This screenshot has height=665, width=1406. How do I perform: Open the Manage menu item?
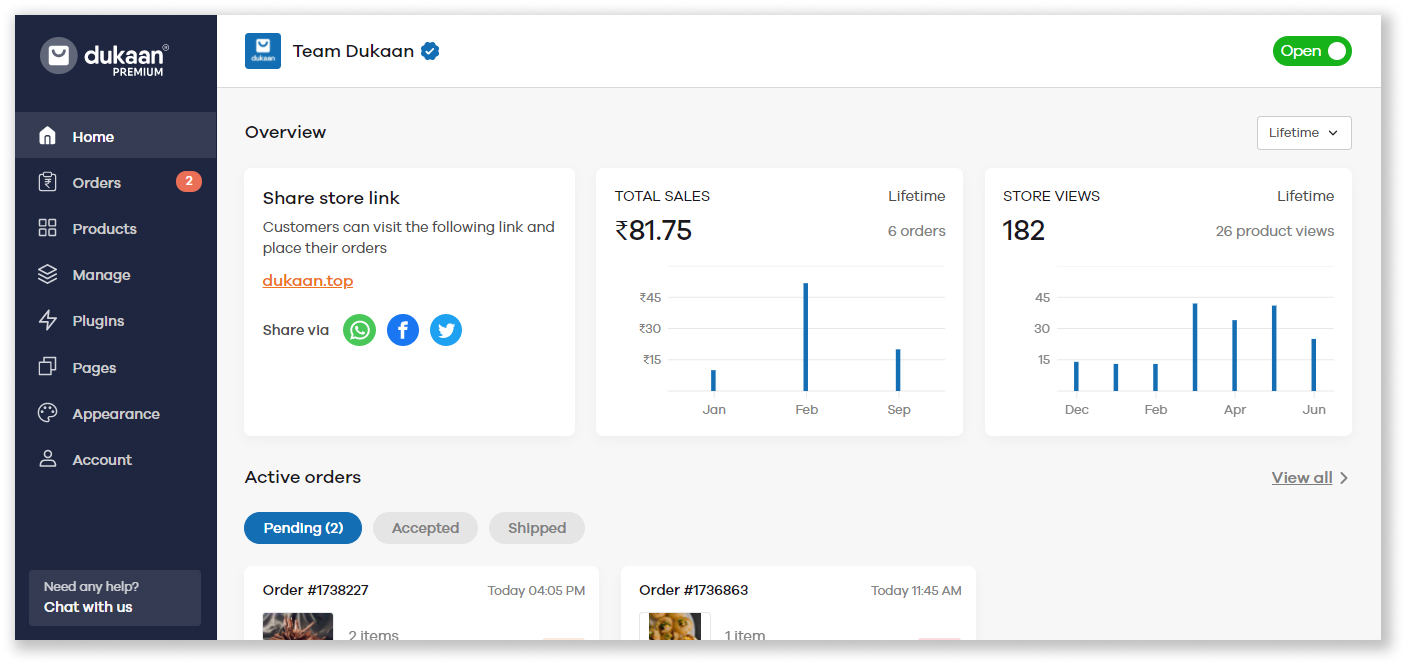(x=115, y=274)
